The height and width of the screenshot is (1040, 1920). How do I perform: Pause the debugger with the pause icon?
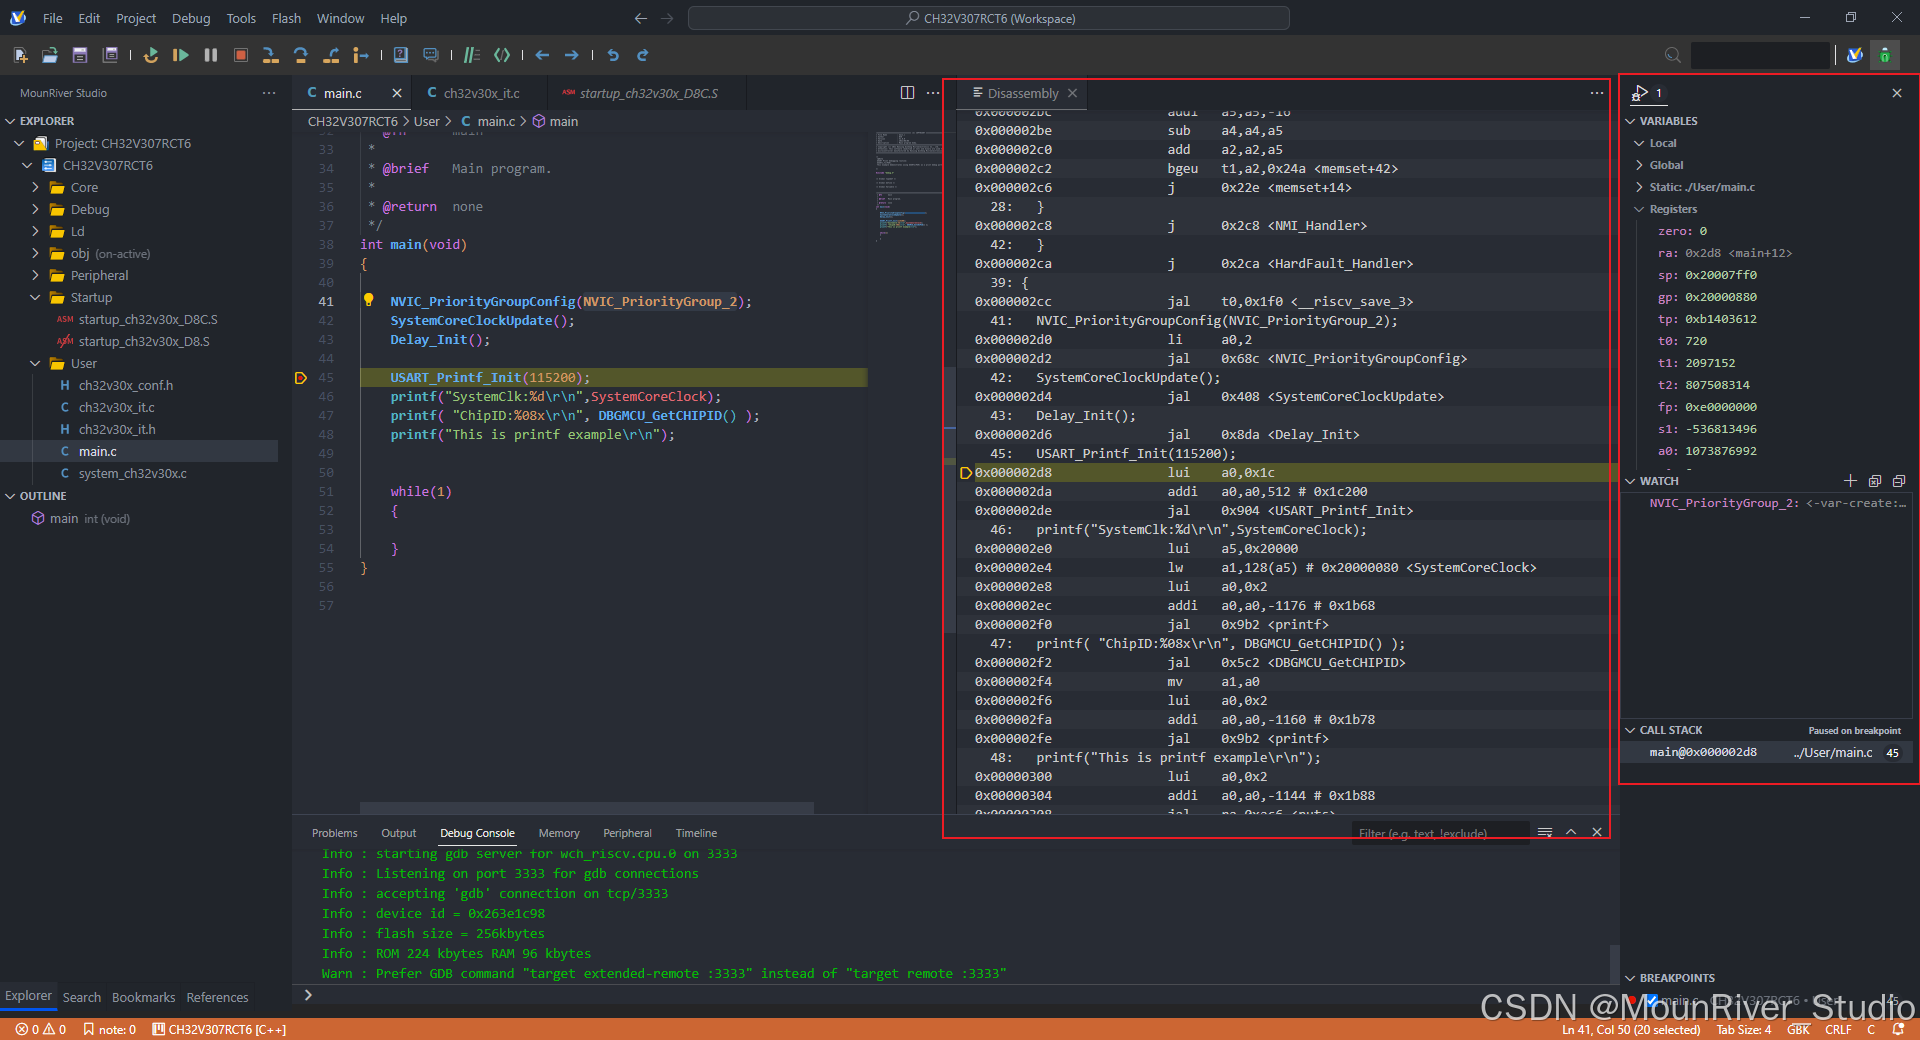(x=211, y=55)
